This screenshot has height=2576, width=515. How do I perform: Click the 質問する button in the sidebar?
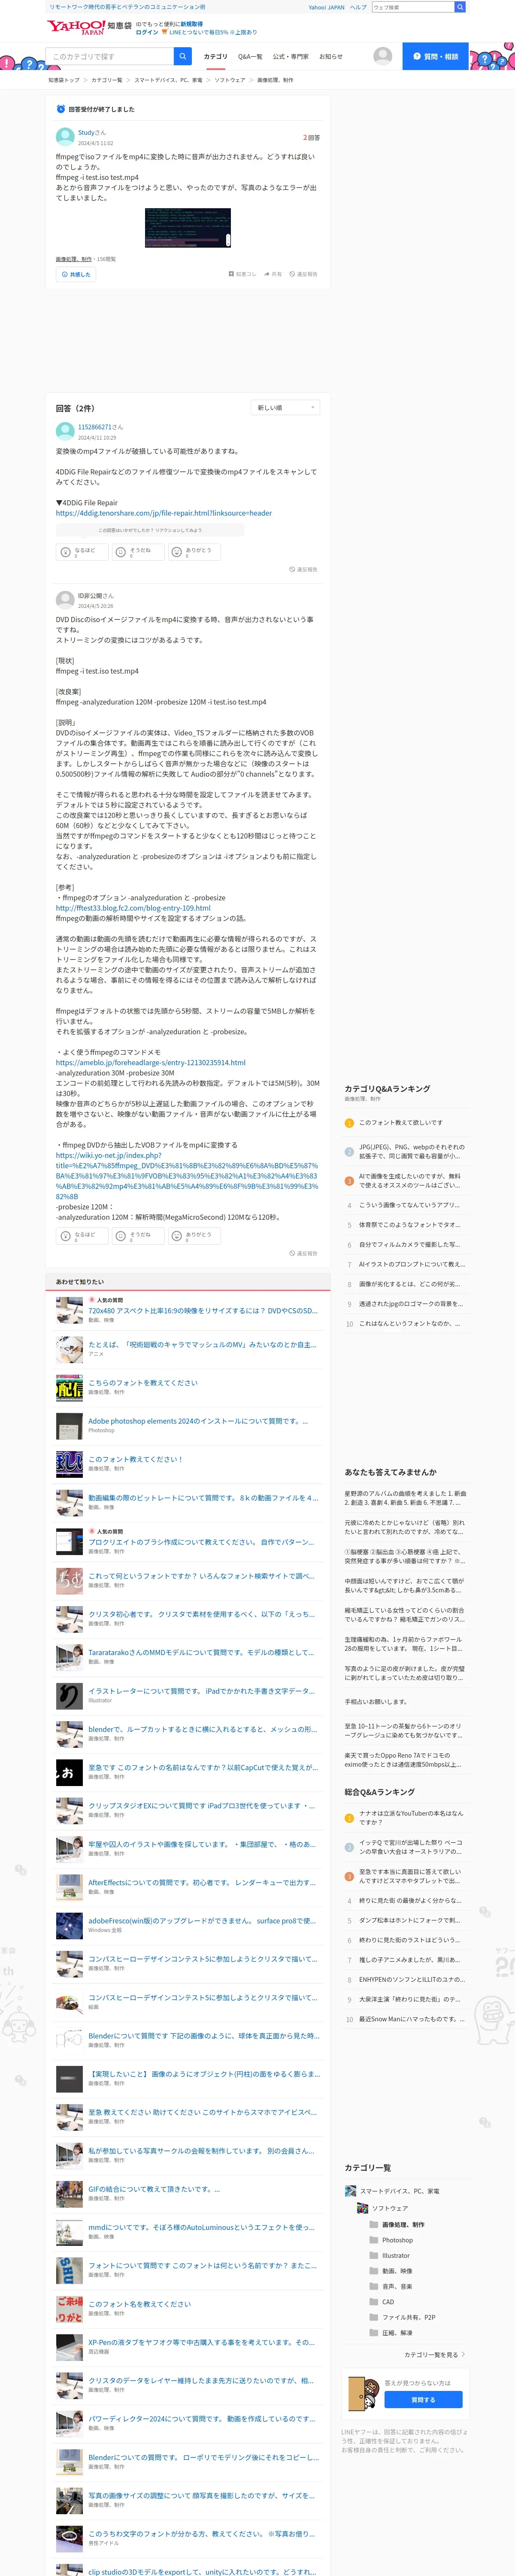(x=423, y=2399)
